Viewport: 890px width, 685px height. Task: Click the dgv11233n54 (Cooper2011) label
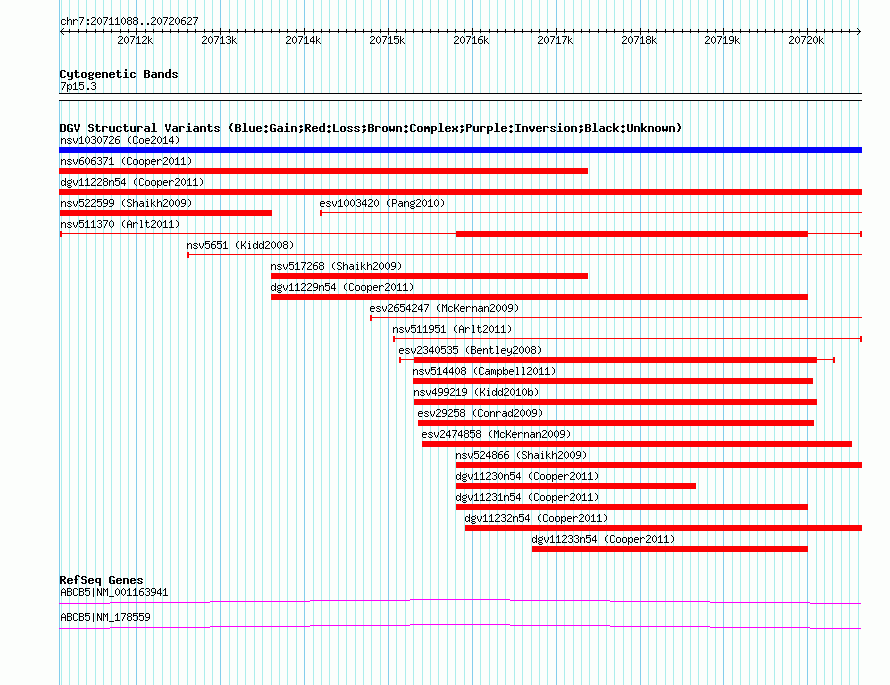603,539
